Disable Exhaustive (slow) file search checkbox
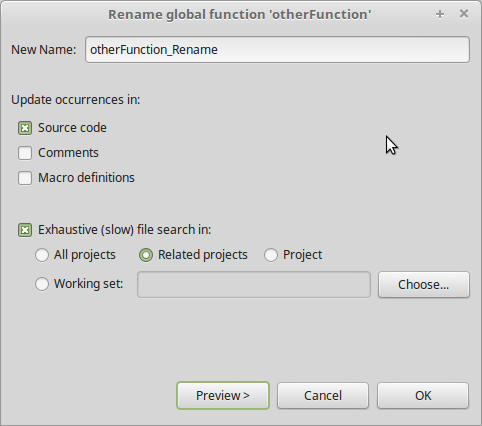Image resolution: width=482 pixels, height=426 pixels. point(25,230)
